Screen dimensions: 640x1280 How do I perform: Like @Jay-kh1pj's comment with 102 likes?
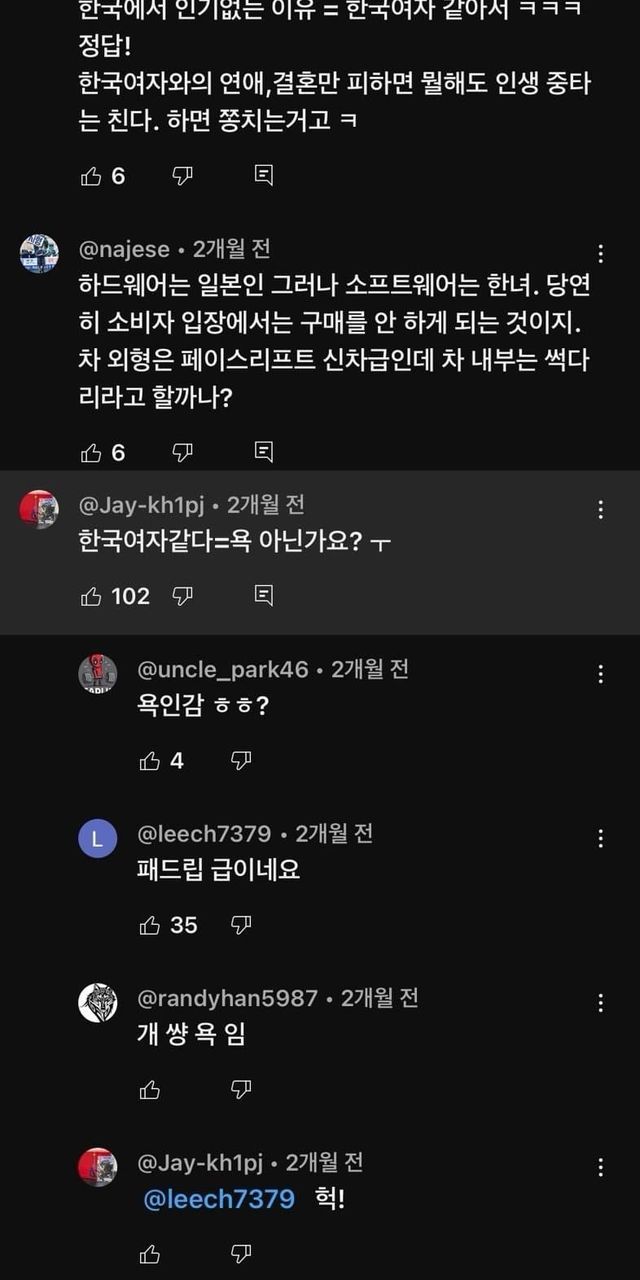91,597
